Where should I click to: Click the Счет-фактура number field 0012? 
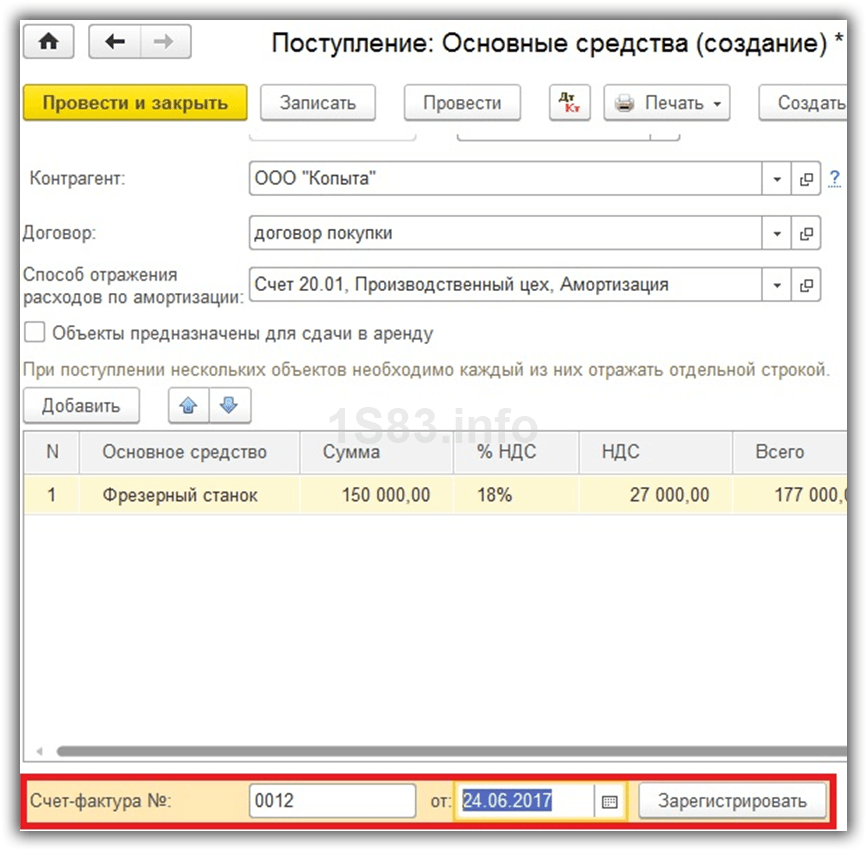tap(332, 801)
